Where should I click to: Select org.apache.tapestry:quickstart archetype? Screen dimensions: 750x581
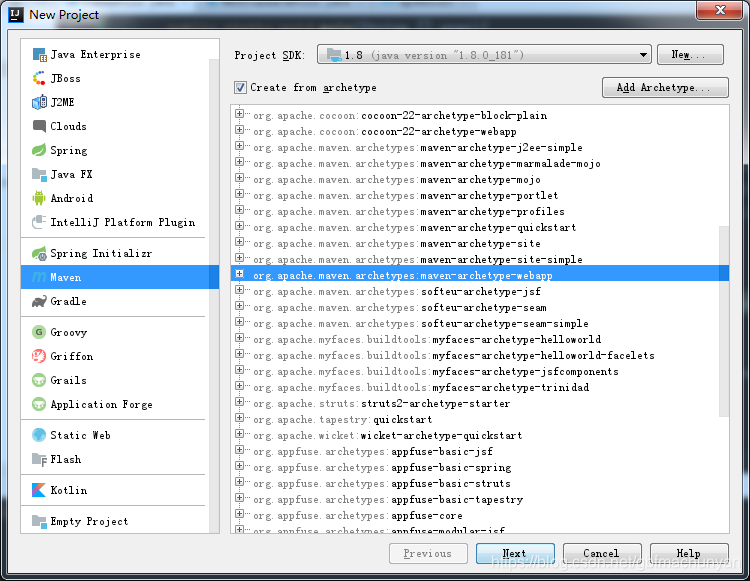[342, 420]
